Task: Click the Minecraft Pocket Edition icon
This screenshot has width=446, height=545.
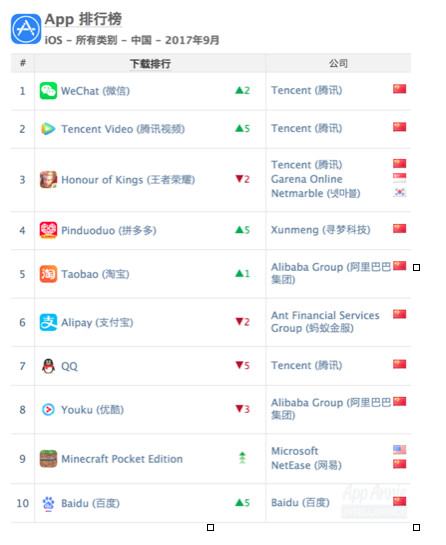Action: [48, 459]
